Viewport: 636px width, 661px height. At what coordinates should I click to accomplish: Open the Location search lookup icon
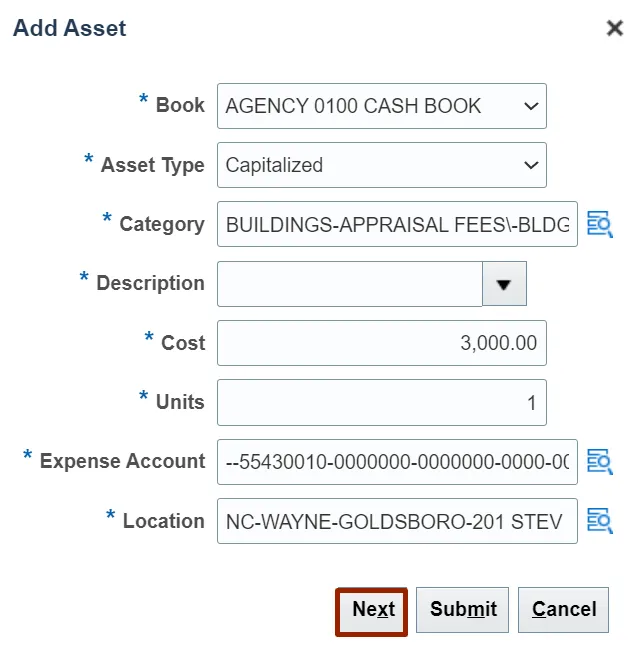tap(599, 521)
